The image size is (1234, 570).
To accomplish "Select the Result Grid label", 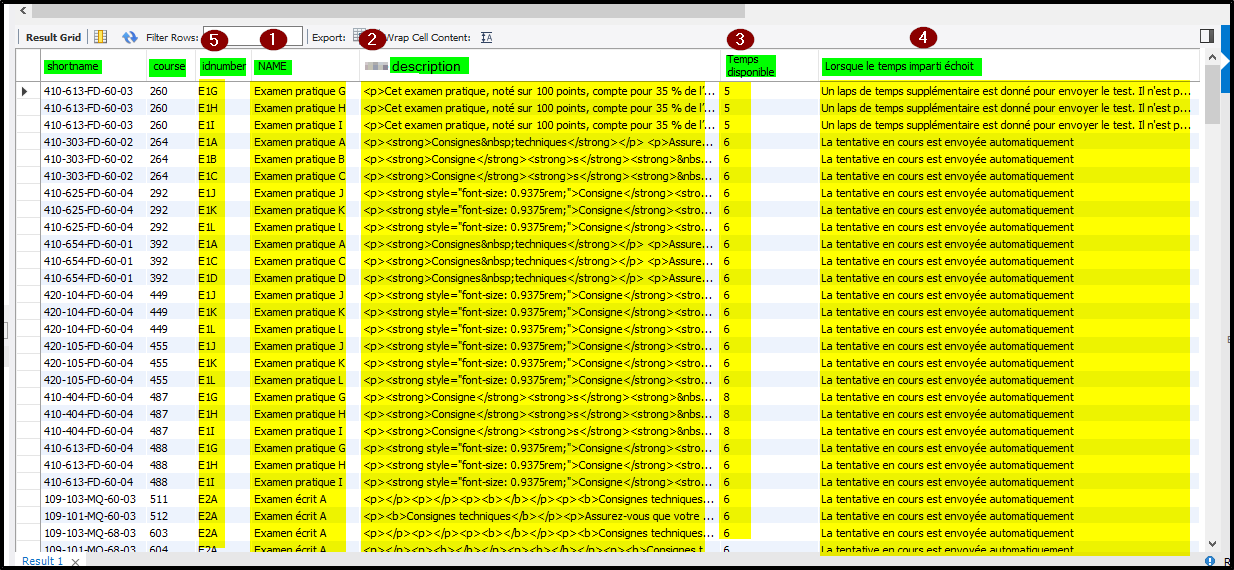I will pos(53,37).
